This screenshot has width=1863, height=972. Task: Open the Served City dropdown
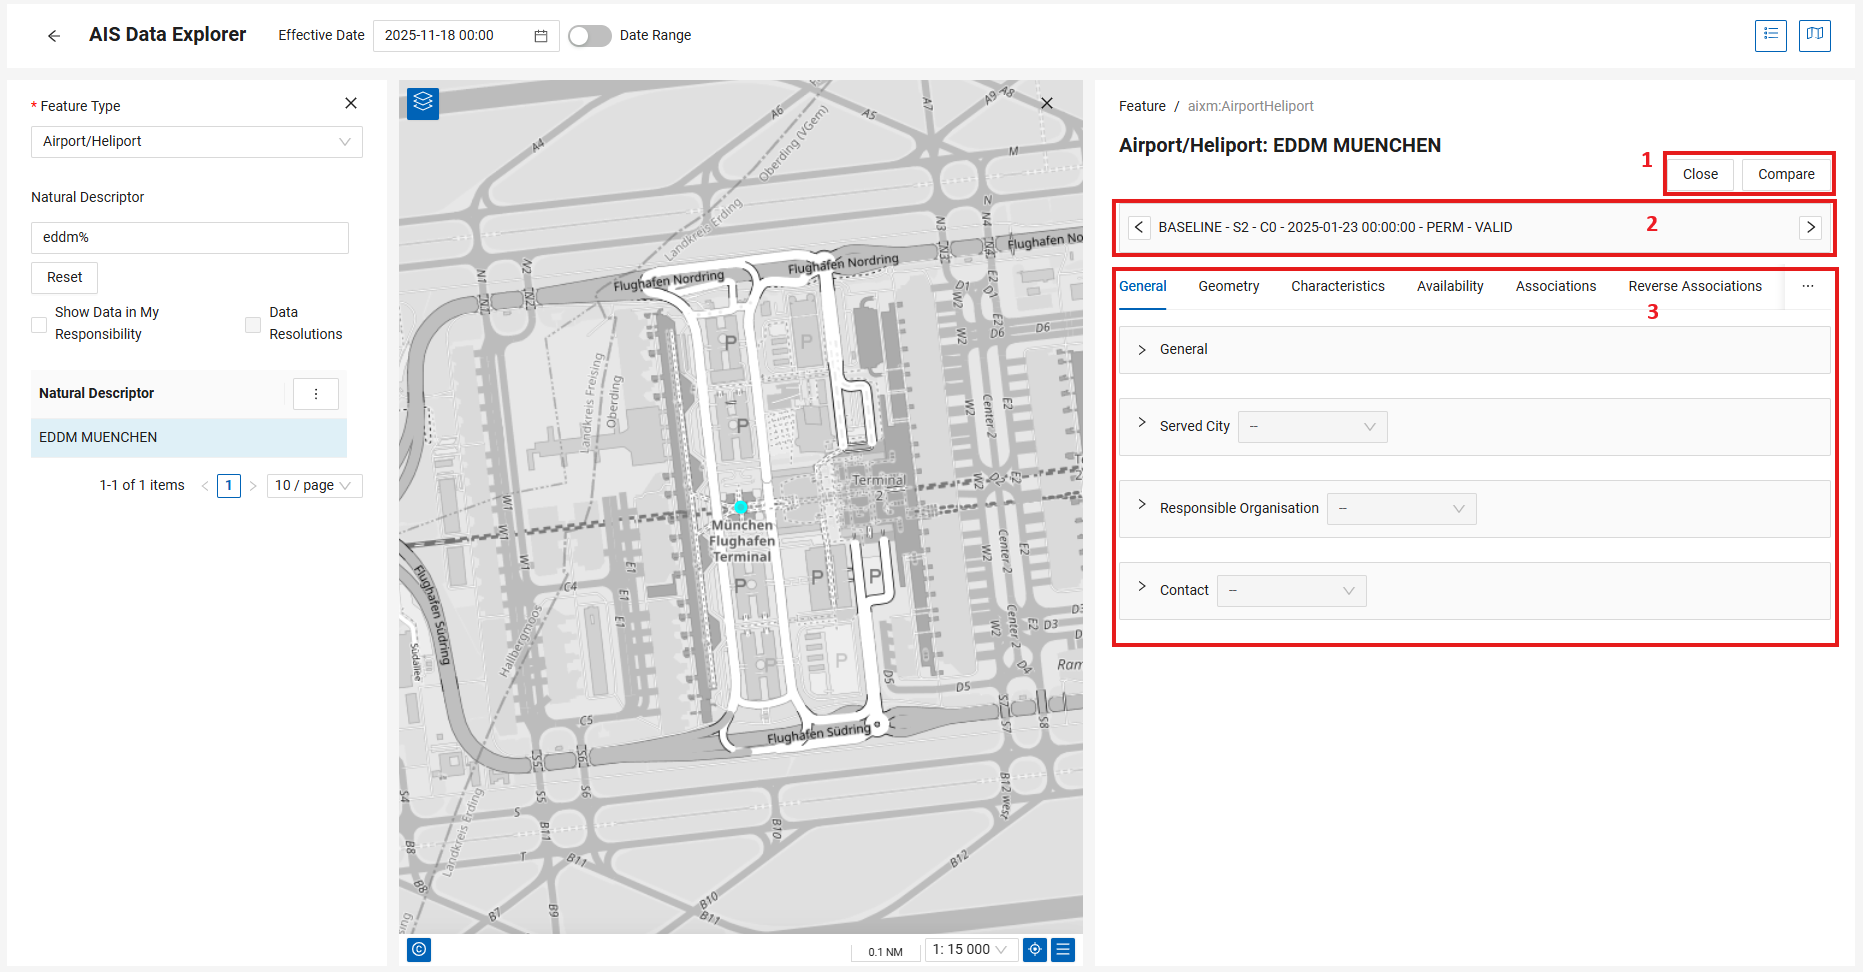click(1312, 427)
